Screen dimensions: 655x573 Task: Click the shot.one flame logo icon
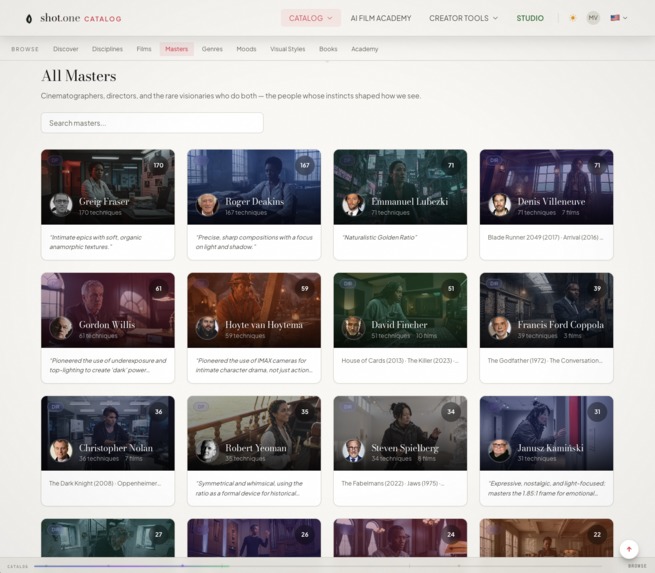29,19
